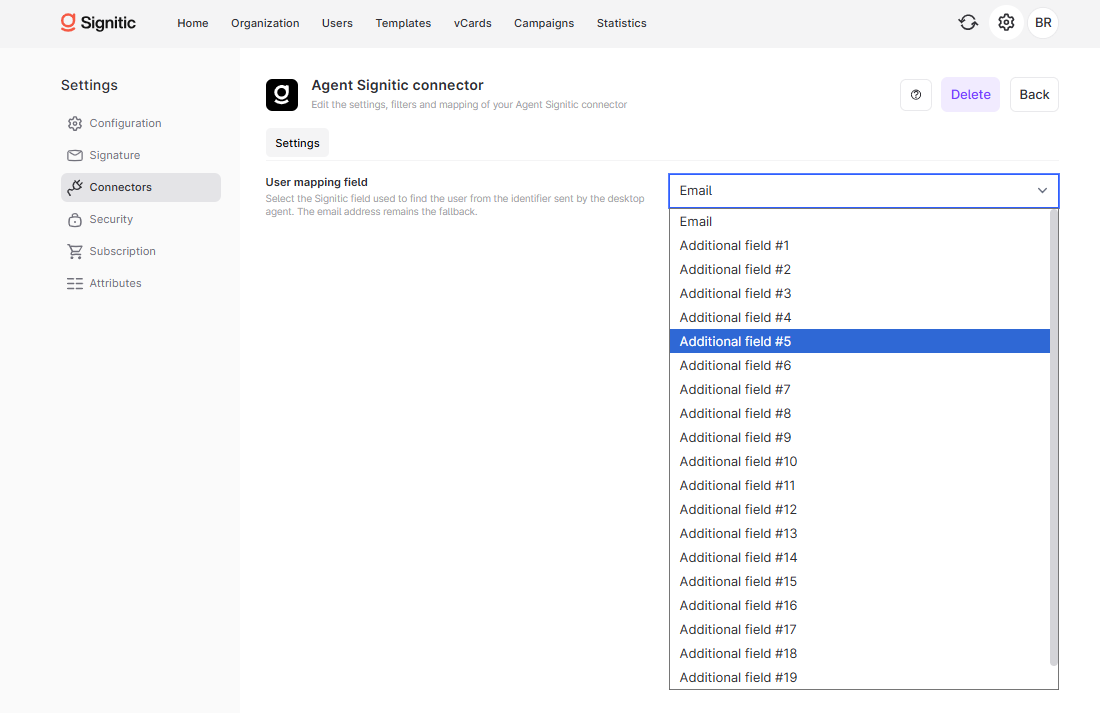Screen dimensions: 1100x713
Task: Delete the connector
Action: tap(970, 95)
